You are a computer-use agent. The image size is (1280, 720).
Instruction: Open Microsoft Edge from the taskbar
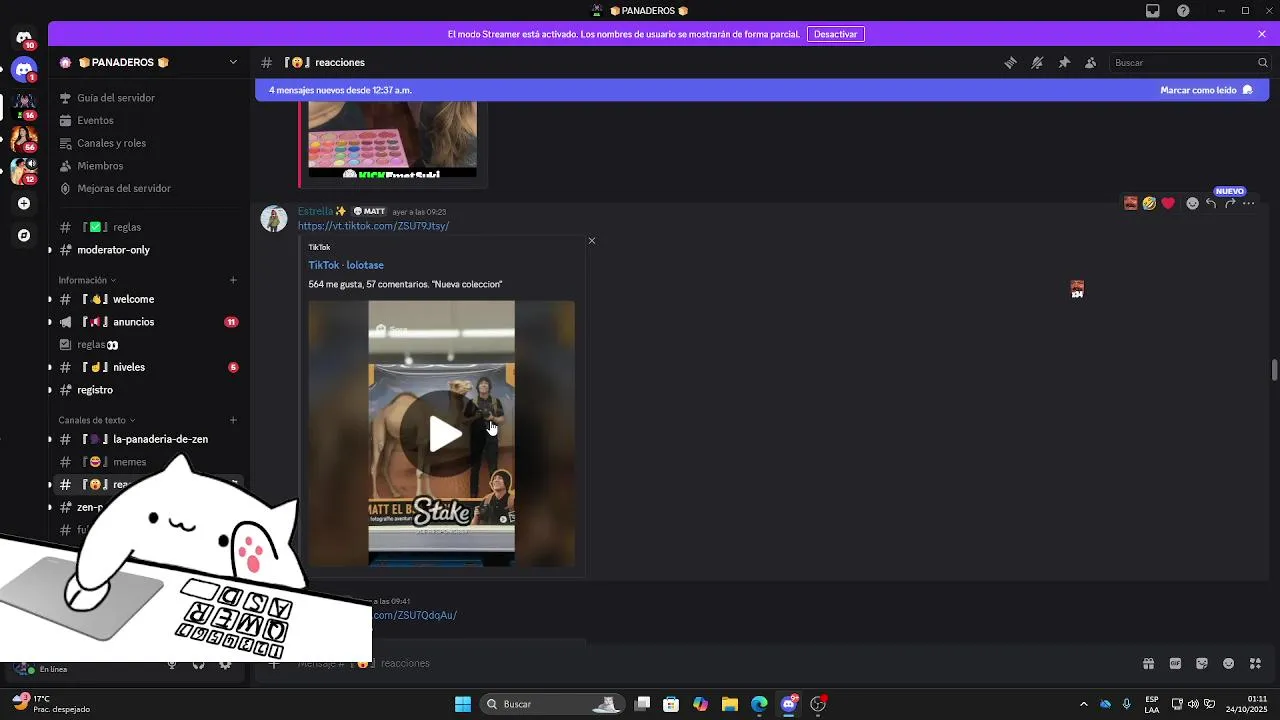pos(759,704)
